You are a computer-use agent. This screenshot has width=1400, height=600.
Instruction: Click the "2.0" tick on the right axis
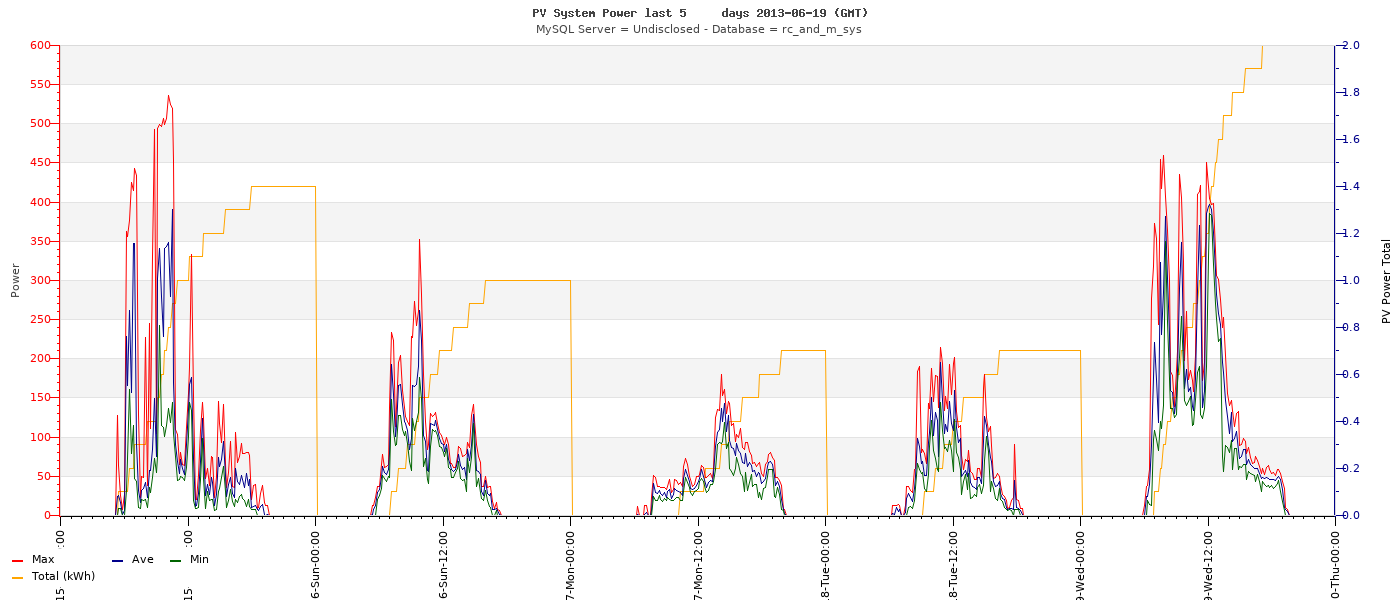coord(1350,45)
